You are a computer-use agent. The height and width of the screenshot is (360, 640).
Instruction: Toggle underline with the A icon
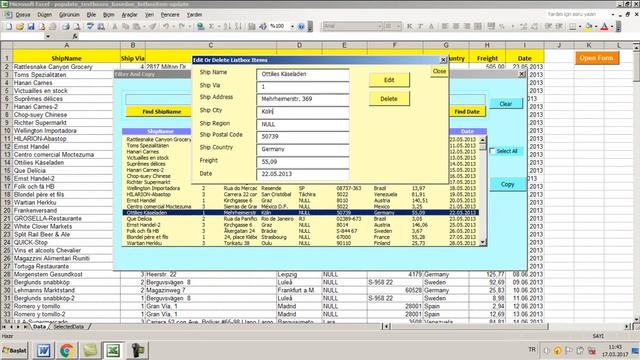431,27
